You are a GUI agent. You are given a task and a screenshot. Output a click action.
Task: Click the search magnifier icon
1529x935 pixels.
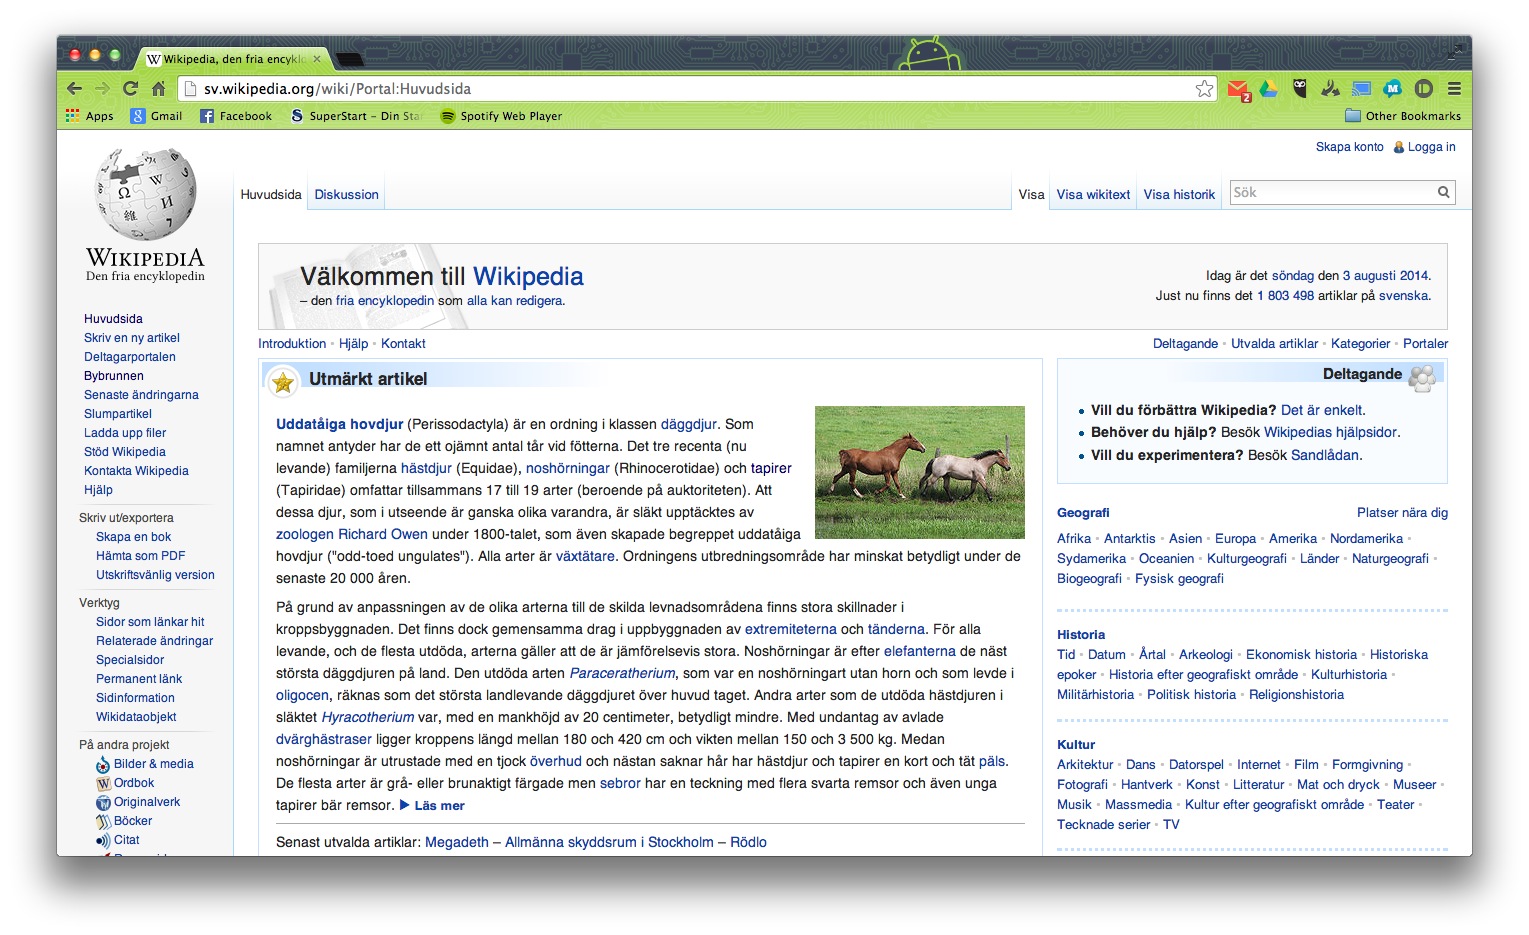(1443, 192)
